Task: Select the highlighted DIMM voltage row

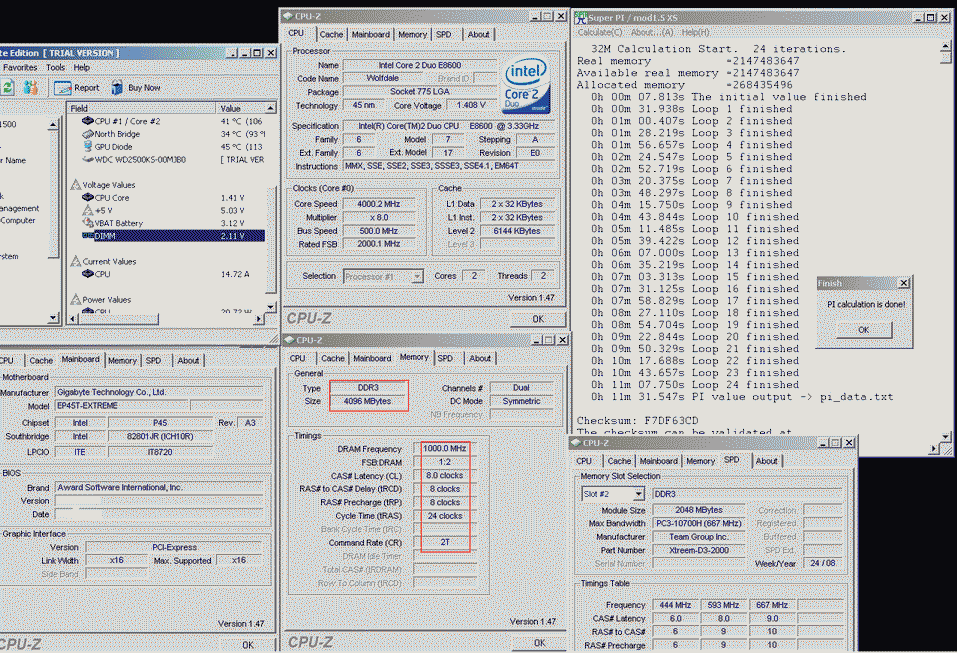Action: pos(104,236)
